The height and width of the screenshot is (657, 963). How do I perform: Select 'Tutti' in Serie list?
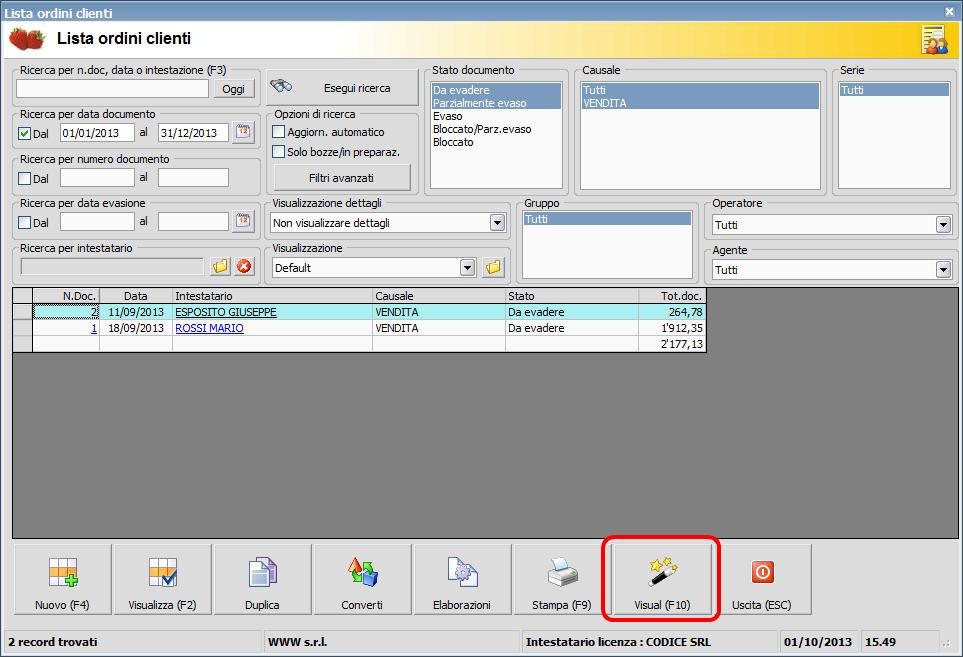coord(894,90)
